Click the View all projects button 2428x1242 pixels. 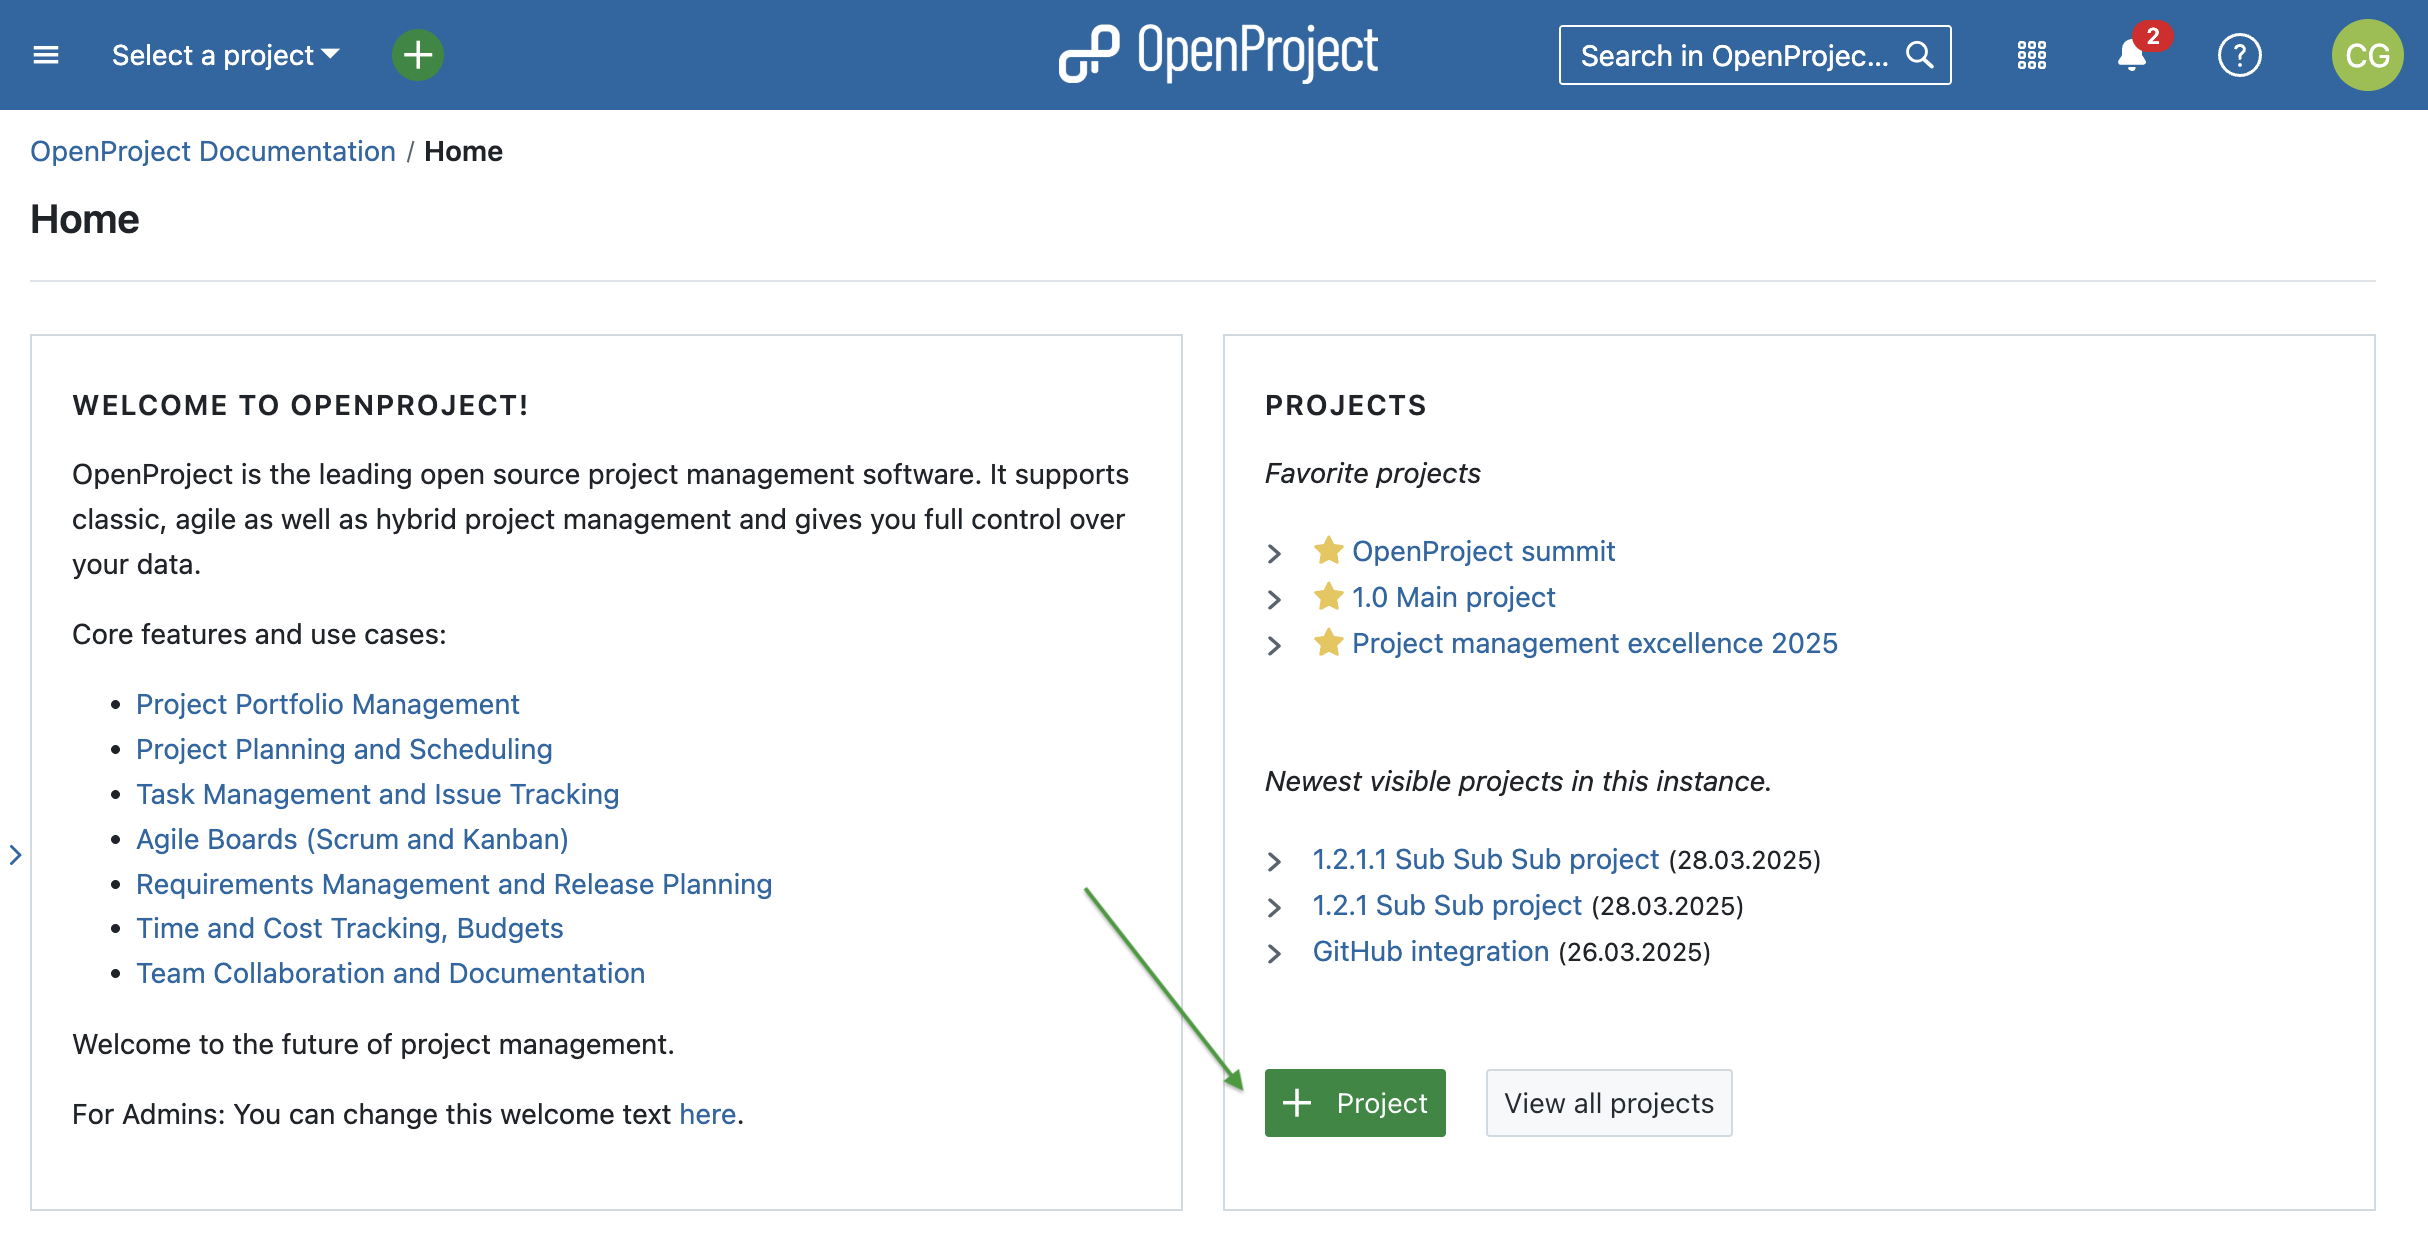click(x=1608, y=1103)
